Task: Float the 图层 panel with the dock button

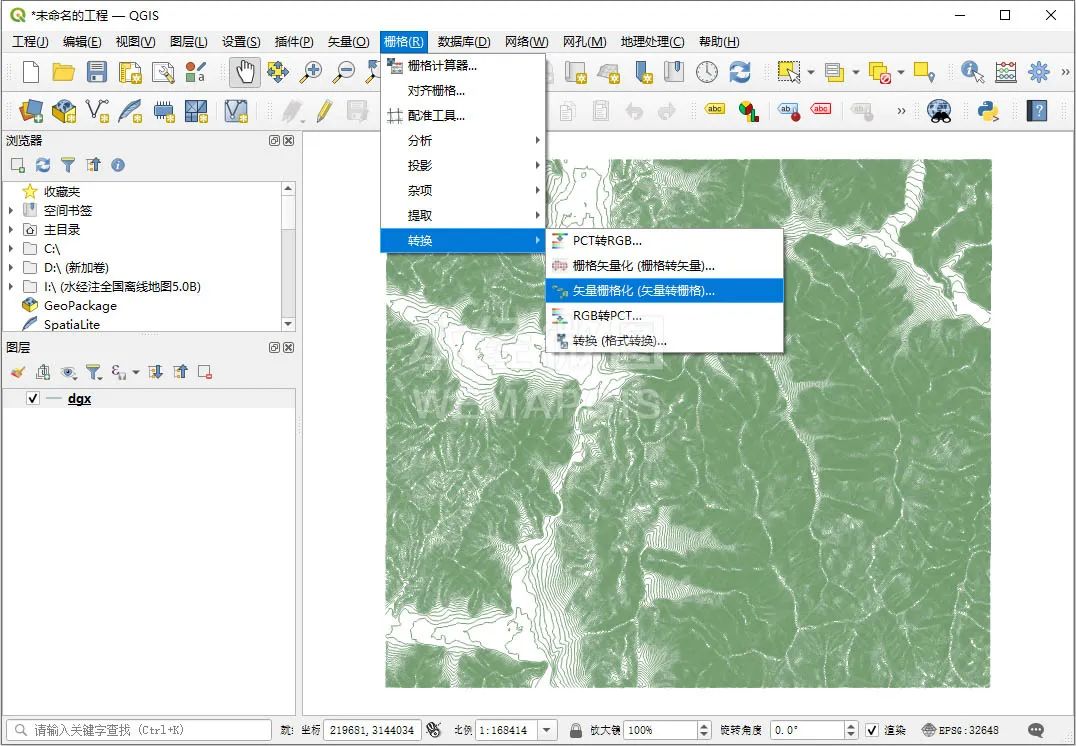Action: (x=274, y=347)
